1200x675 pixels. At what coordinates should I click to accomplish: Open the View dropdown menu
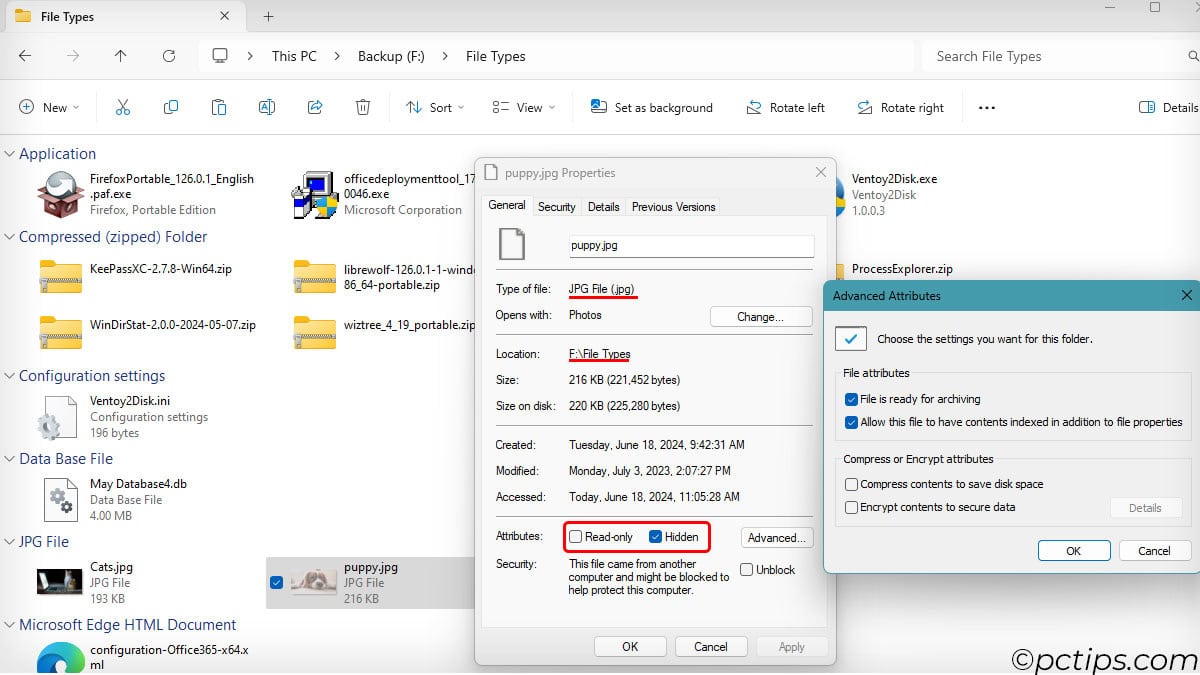coord(523,107)
